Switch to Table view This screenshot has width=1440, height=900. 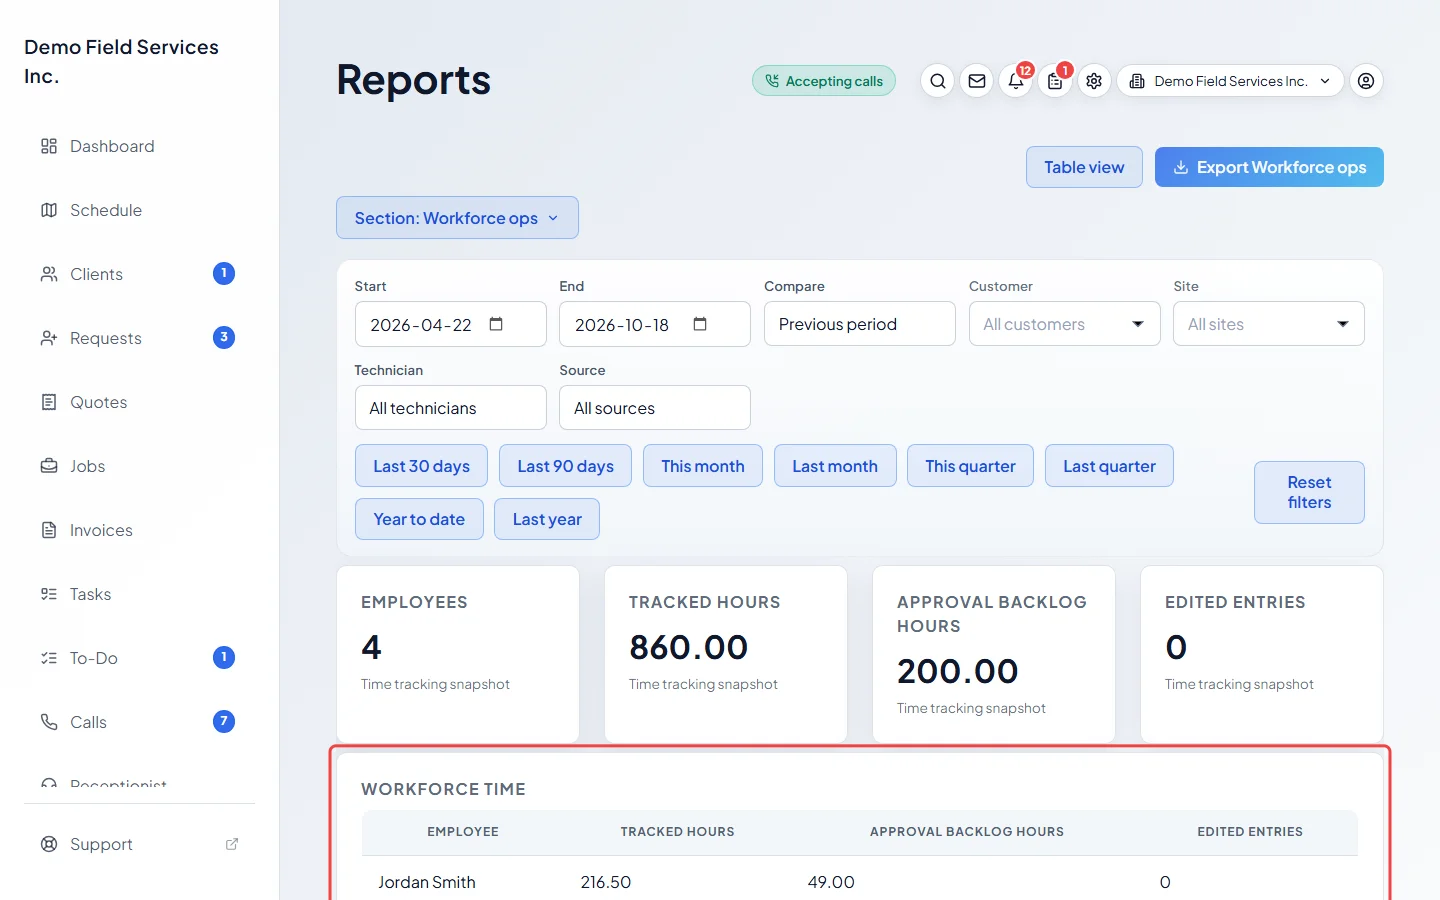pos(1084,167)
